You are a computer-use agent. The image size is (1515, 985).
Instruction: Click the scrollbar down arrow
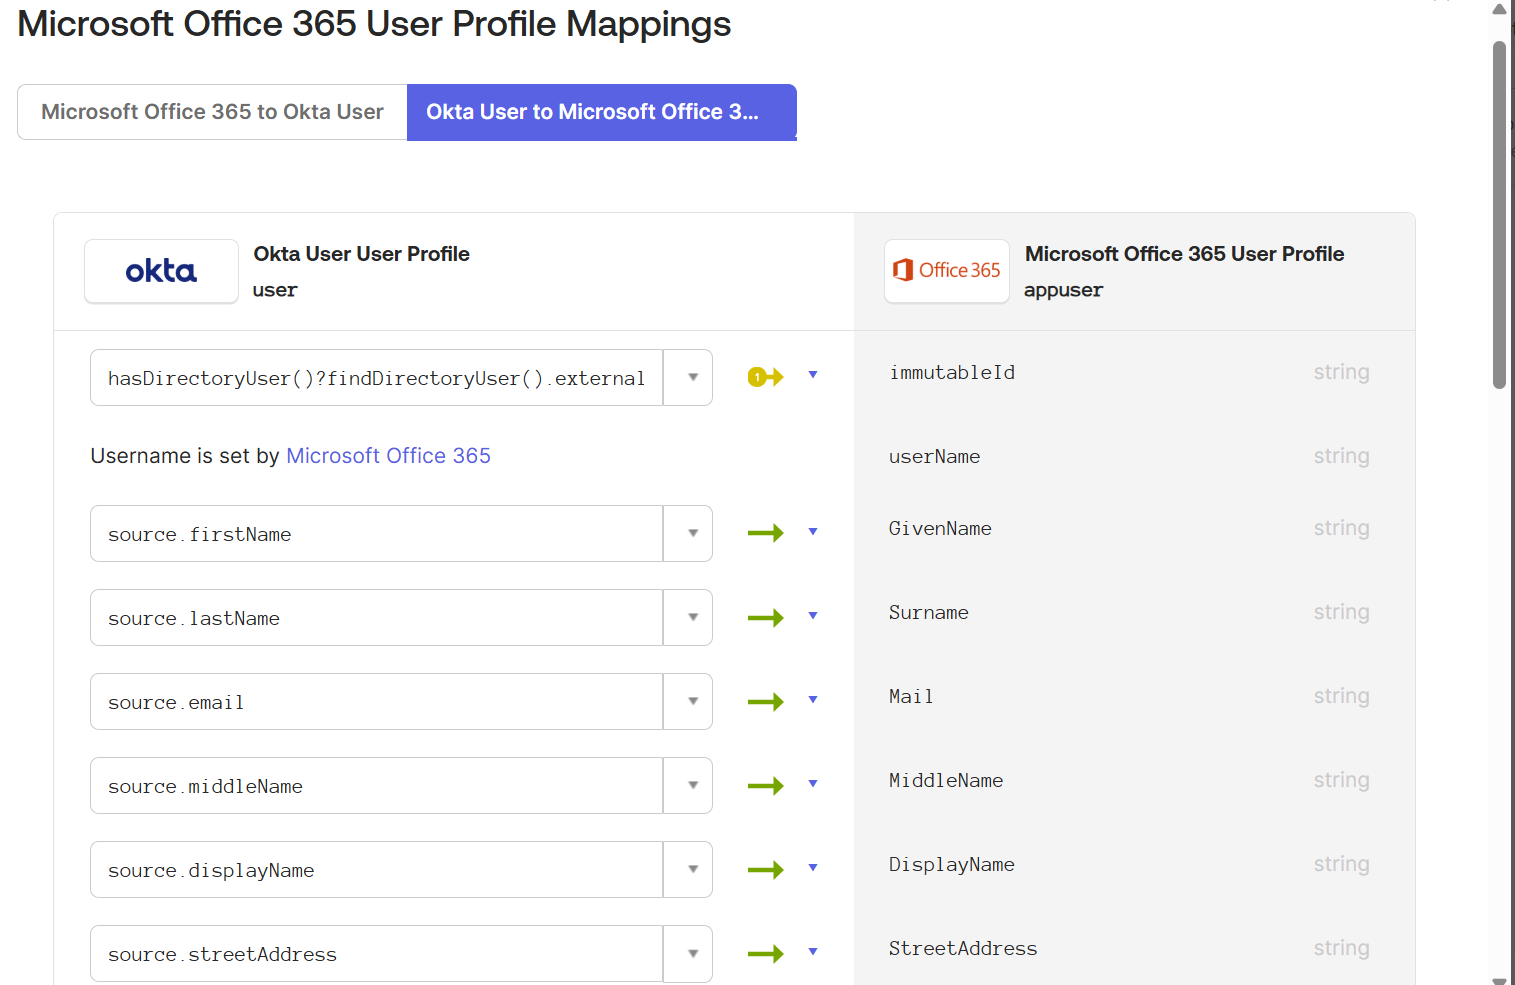tap(1499, 979)
